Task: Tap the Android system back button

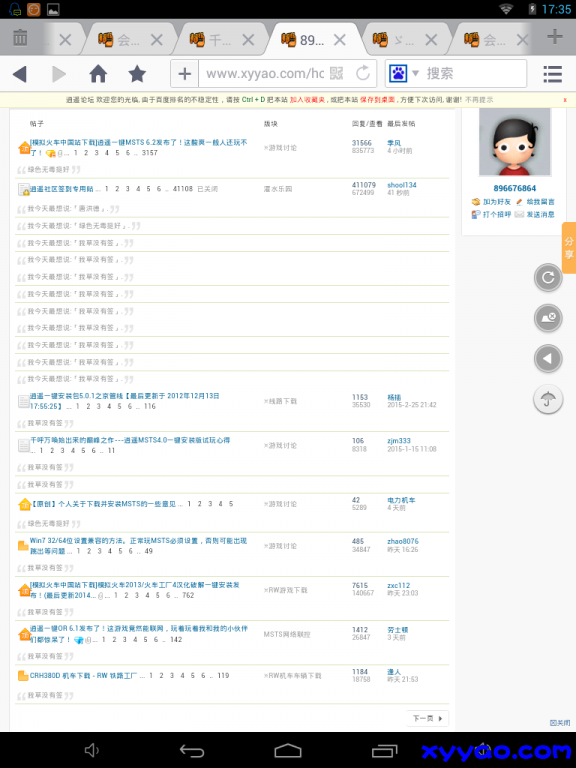Action: [192, 750]
